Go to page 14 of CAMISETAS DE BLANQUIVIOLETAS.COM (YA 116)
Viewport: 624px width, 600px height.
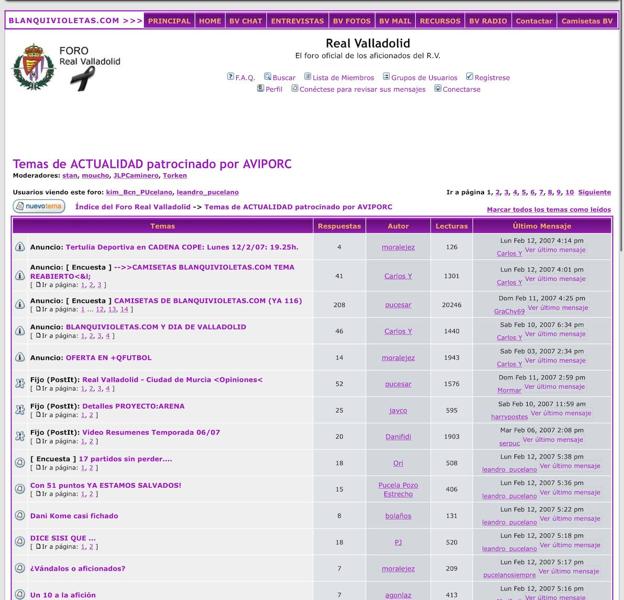tap(124, 310)
